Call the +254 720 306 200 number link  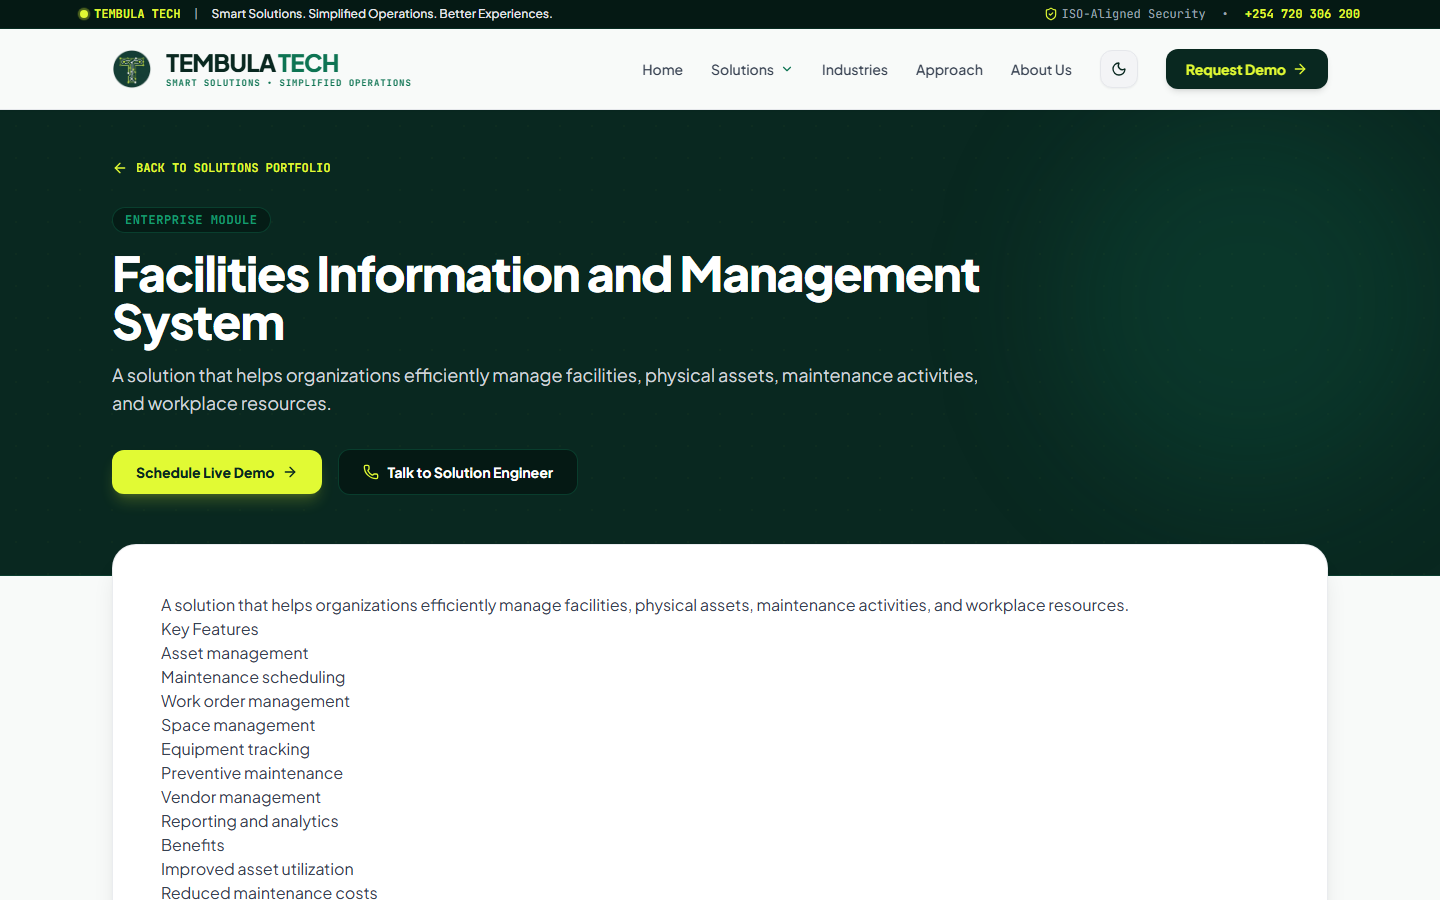tap(1302, 14)
